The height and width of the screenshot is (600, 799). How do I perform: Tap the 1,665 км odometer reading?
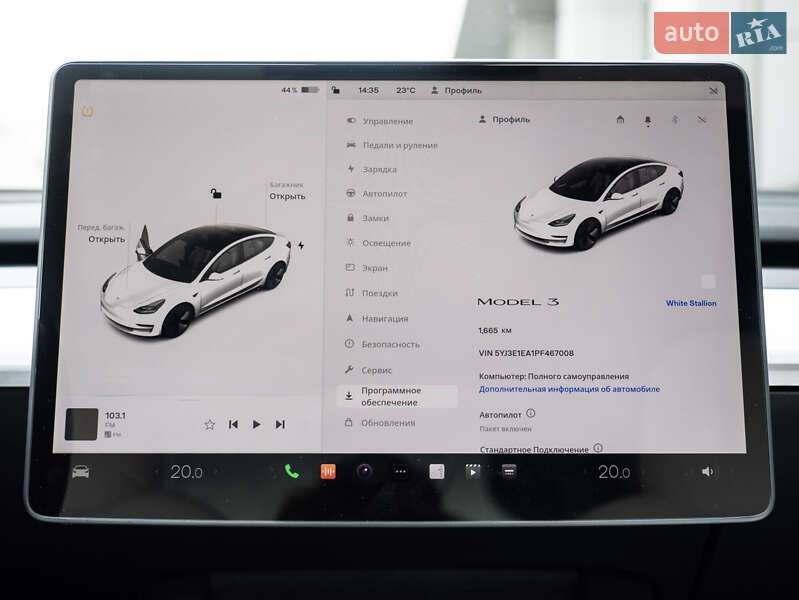[x=495, y=330]
